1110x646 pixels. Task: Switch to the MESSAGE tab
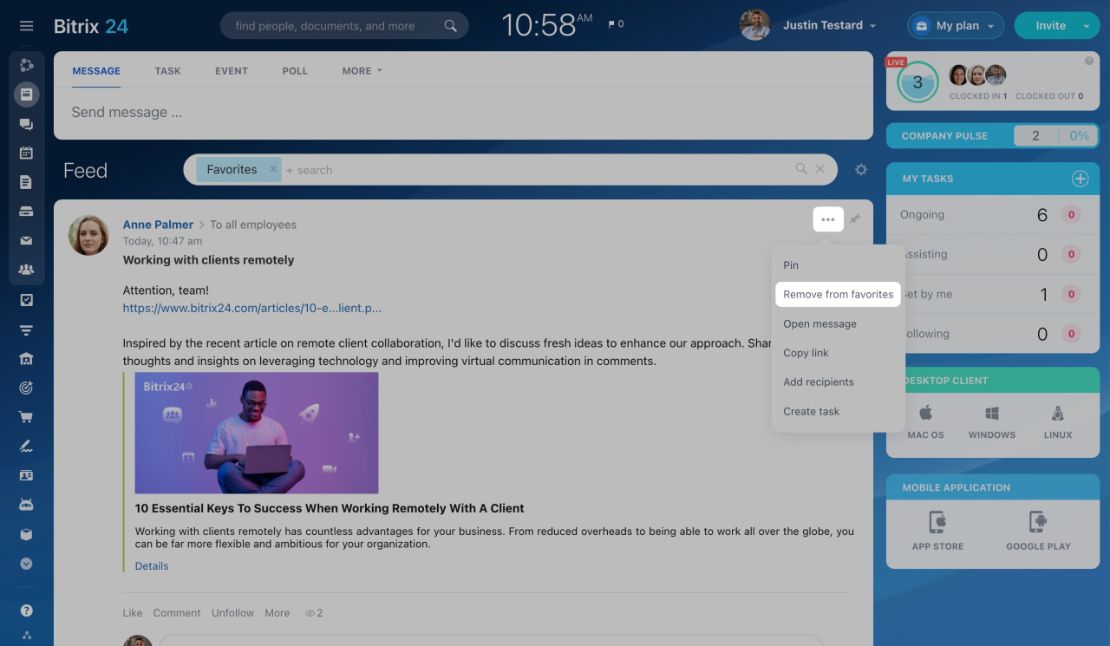96,71
